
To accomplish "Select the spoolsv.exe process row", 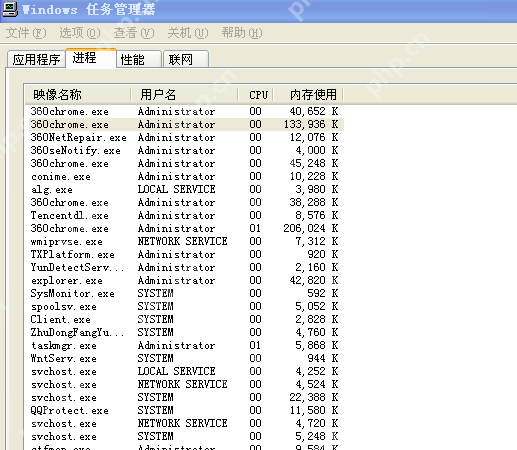I will click(x=184, y=306).
